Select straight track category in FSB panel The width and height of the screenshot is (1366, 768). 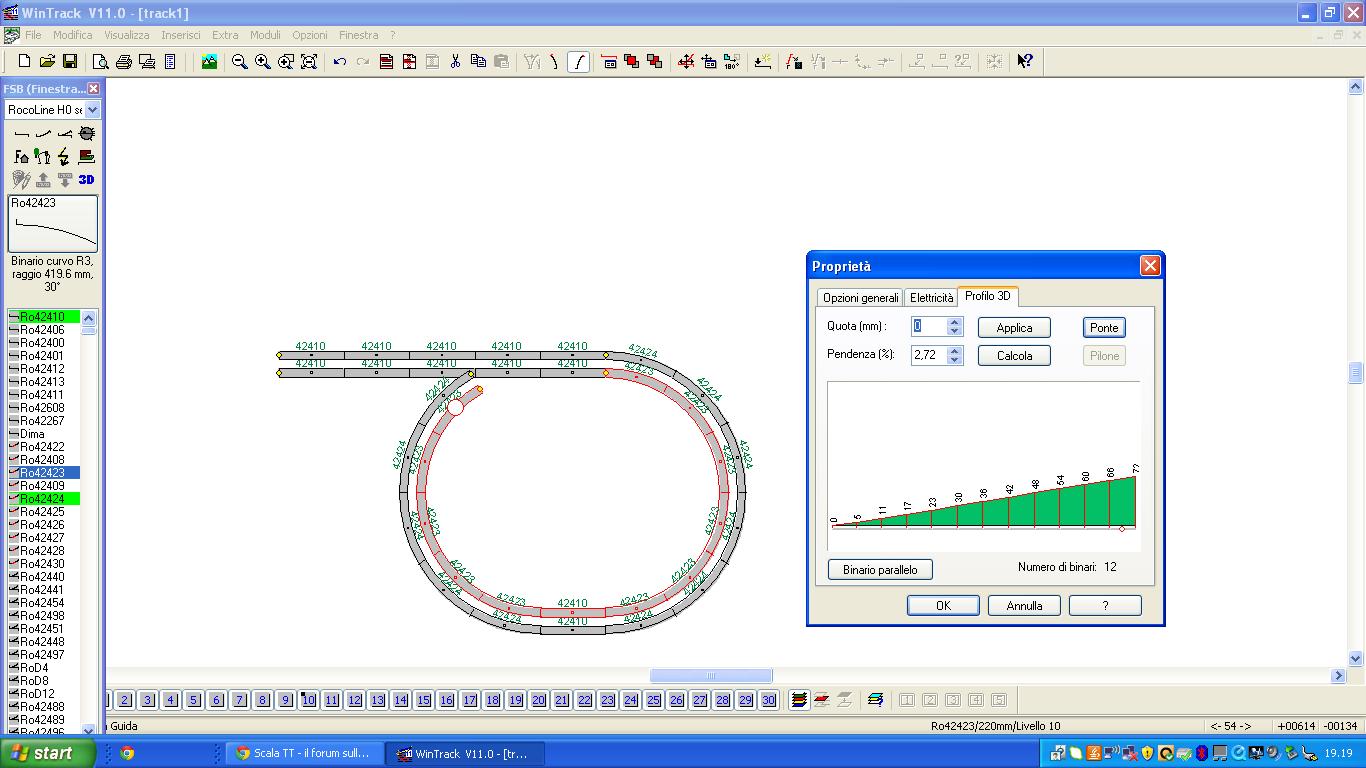21,133
